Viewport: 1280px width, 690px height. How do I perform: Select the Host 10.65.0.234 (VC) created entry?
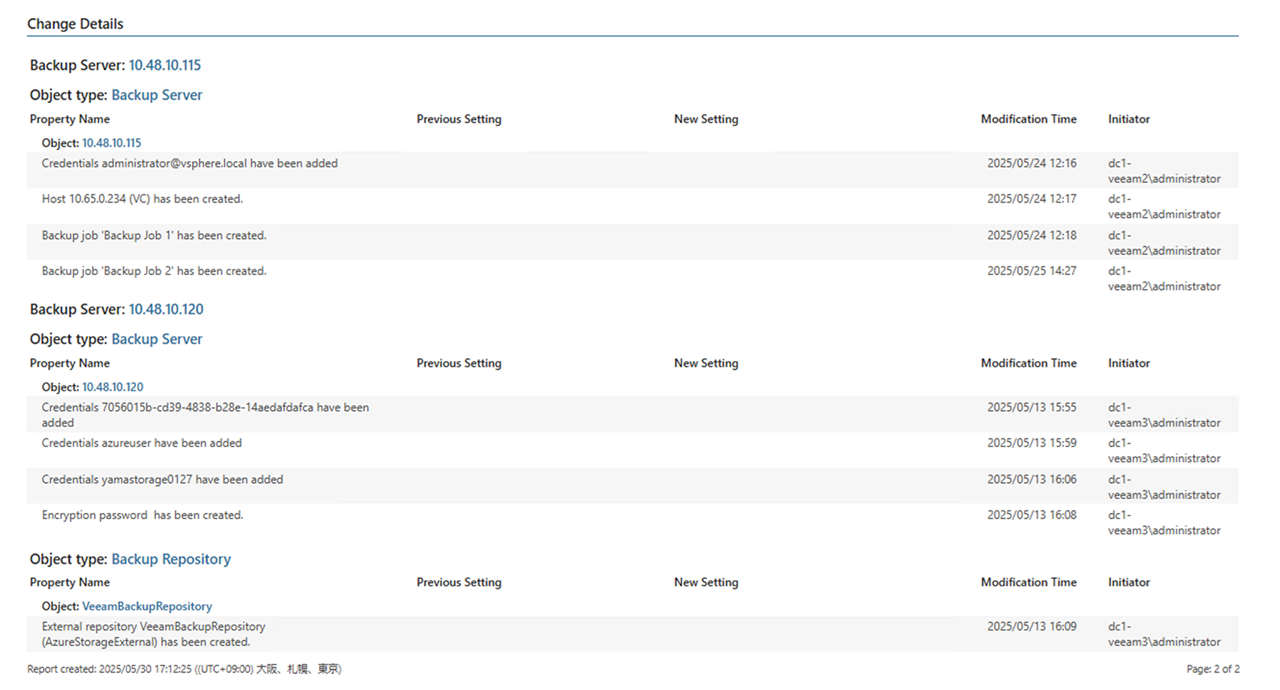coord(142,199)
